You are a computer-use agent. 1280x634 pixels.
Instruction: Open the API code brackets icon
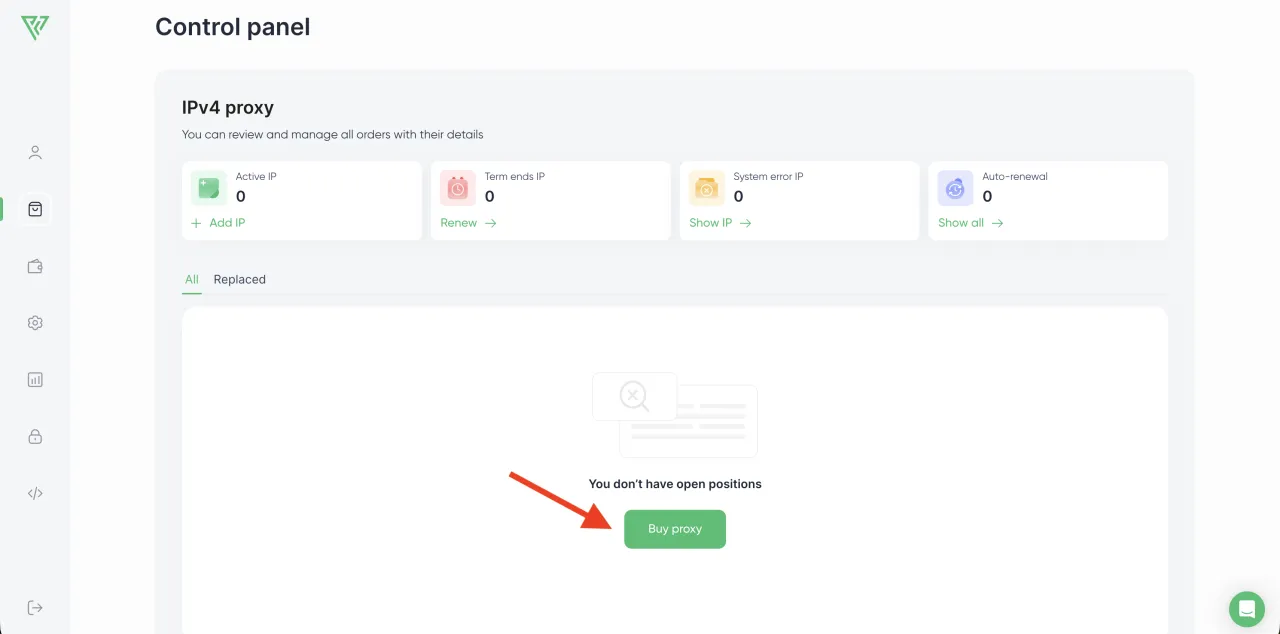[35, 493]
